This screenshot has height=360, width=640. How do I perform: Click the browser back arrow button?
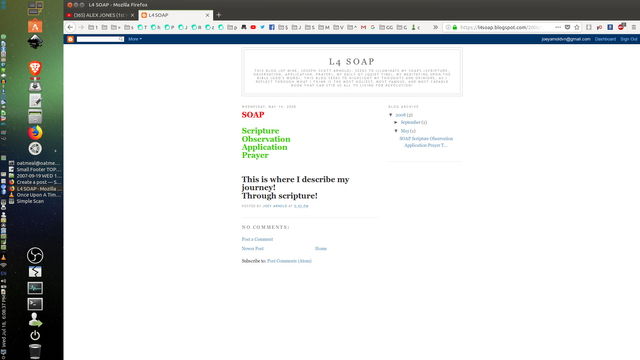coord(70,27)
